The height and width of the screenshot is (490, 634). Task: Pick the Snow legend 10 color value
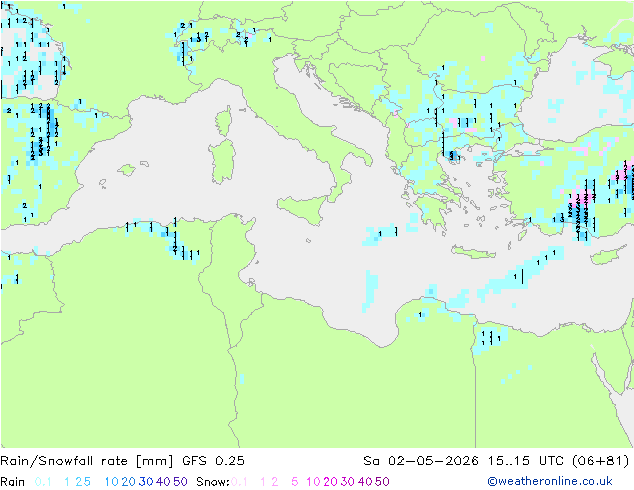click(x=313, y=482)
